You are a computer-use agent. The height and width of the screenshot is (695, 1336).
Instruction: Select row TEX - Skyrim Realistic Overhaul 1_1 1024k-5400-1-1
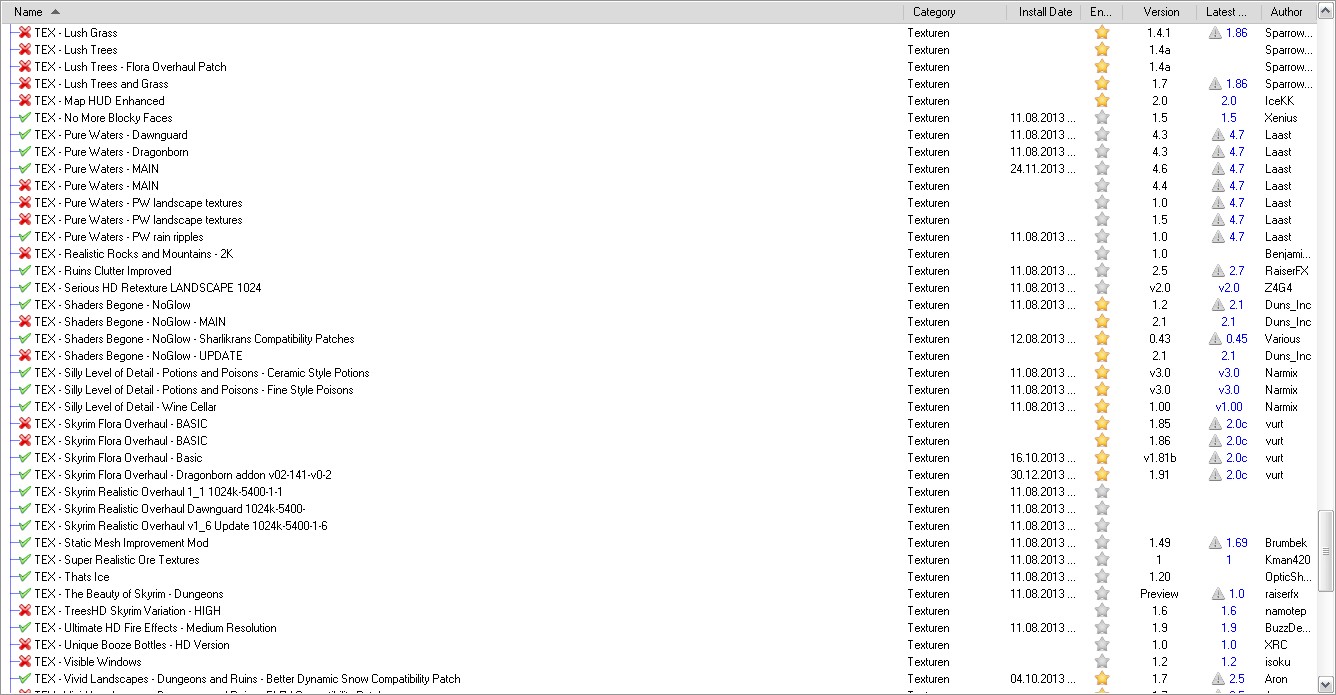pyautogui.click(x=660, y=492)
